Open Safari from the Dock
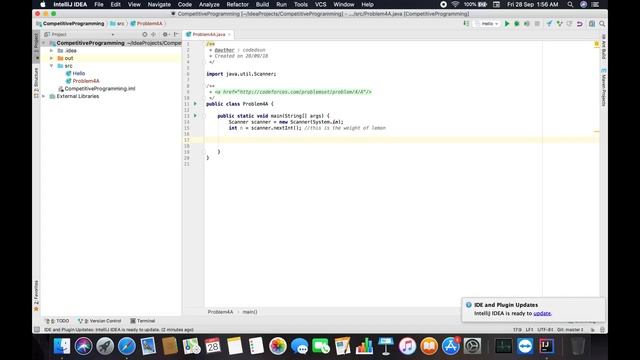This screenshot has height=360, width=640. [x=127, y=346]
